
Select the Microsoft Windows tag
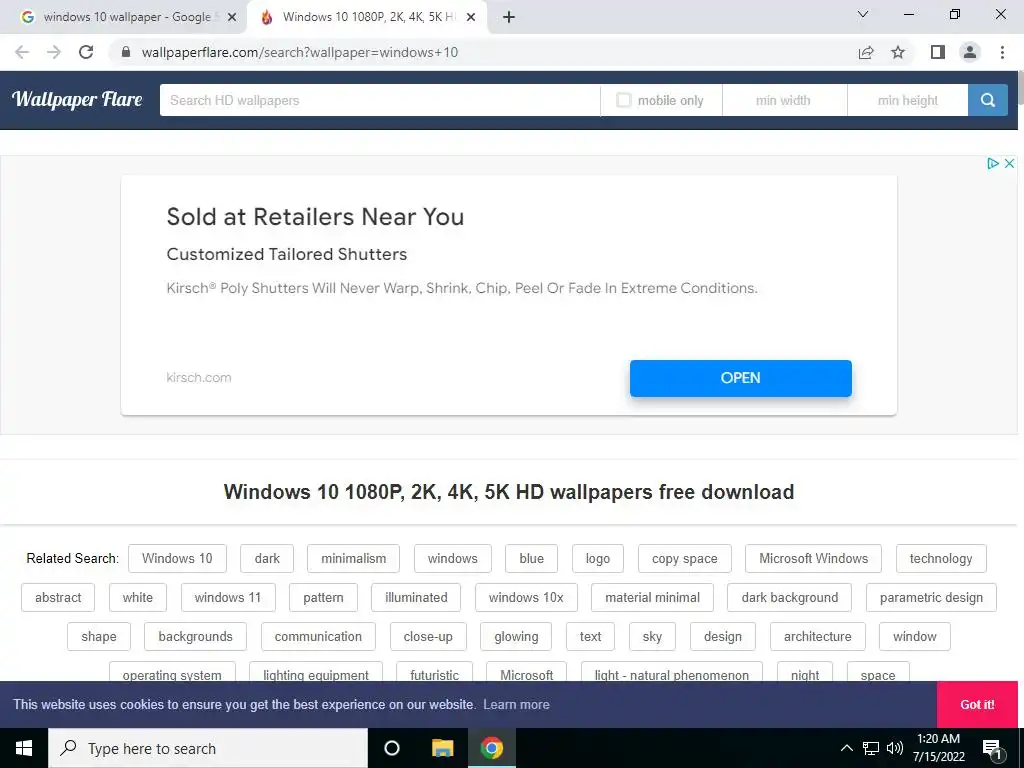coord(813,558)
